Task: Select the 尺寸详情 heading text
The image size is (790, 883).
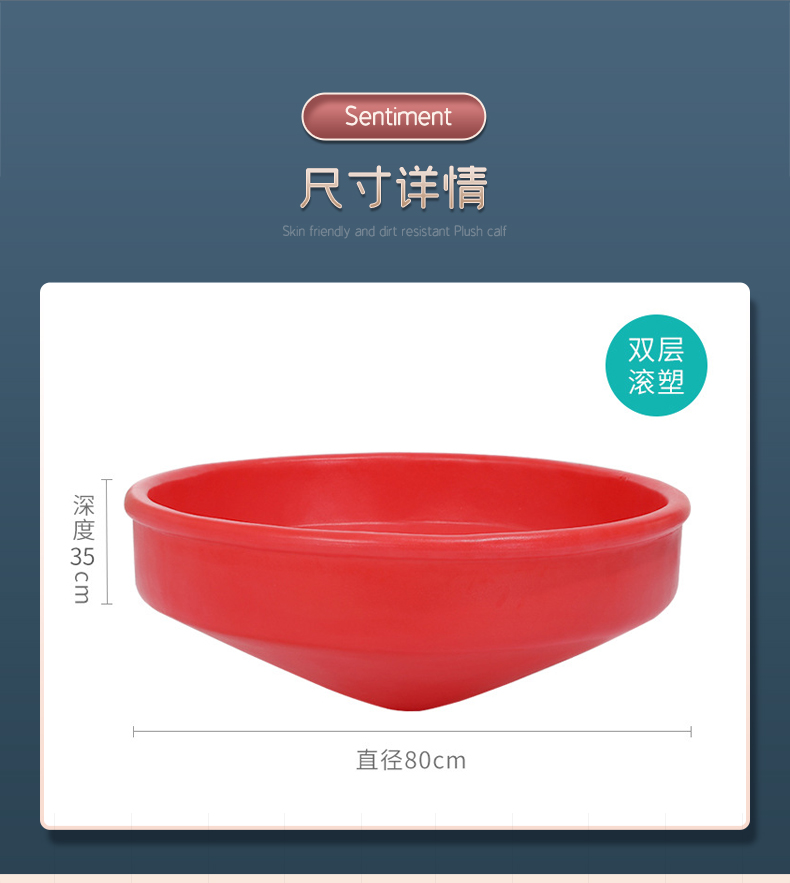Action: pos(394,188)
